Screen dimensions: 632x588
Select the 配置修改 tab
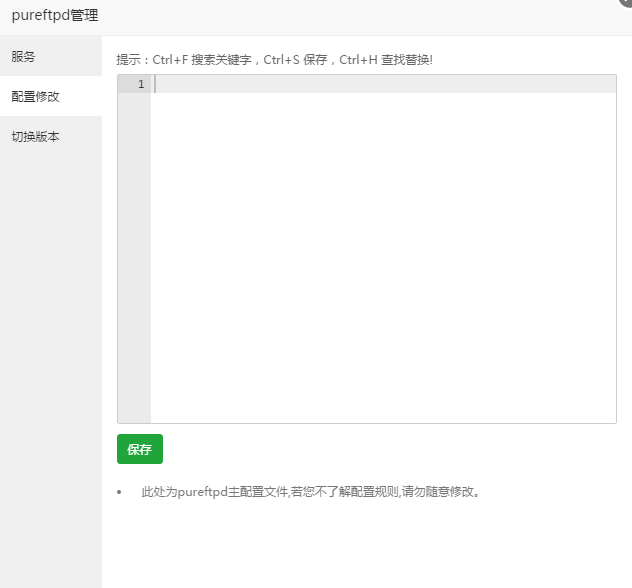[x=51, y=96]
